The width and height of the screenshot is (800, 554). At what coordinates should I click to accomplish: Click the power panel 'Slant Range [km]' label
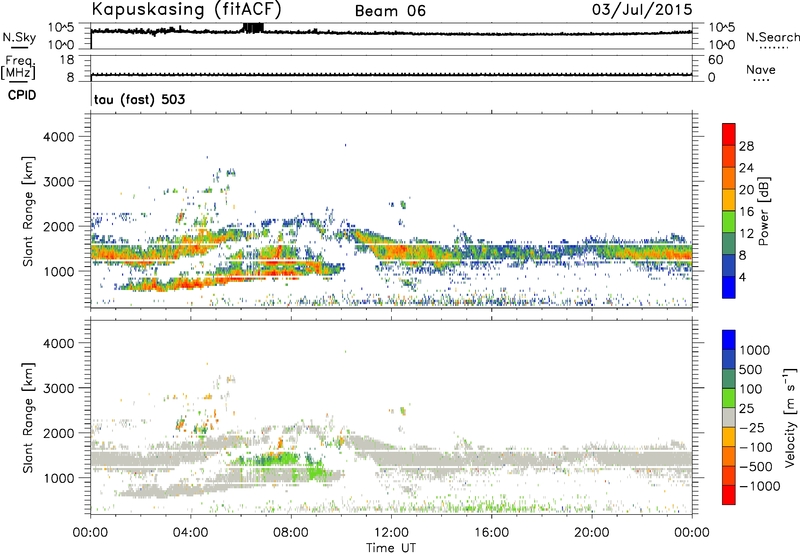click(x=28, y=211)
